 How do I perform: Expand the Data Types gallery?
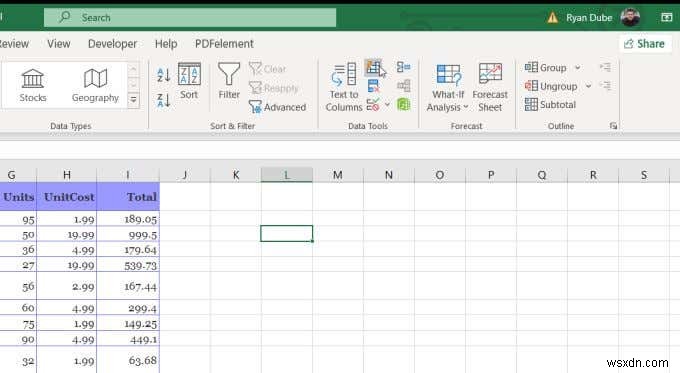tap(134, 100)
